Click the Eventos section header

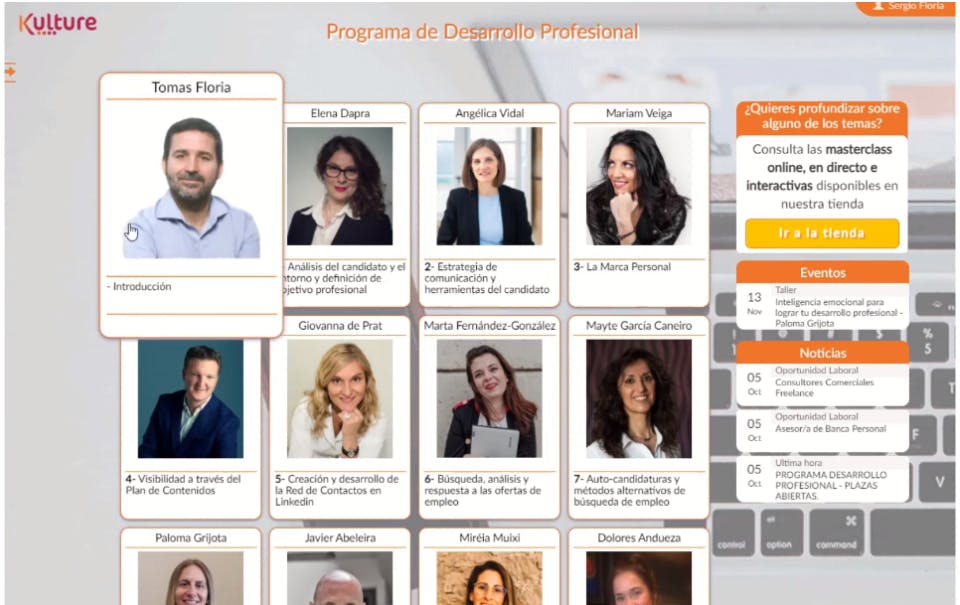click(x=822, y=272)
